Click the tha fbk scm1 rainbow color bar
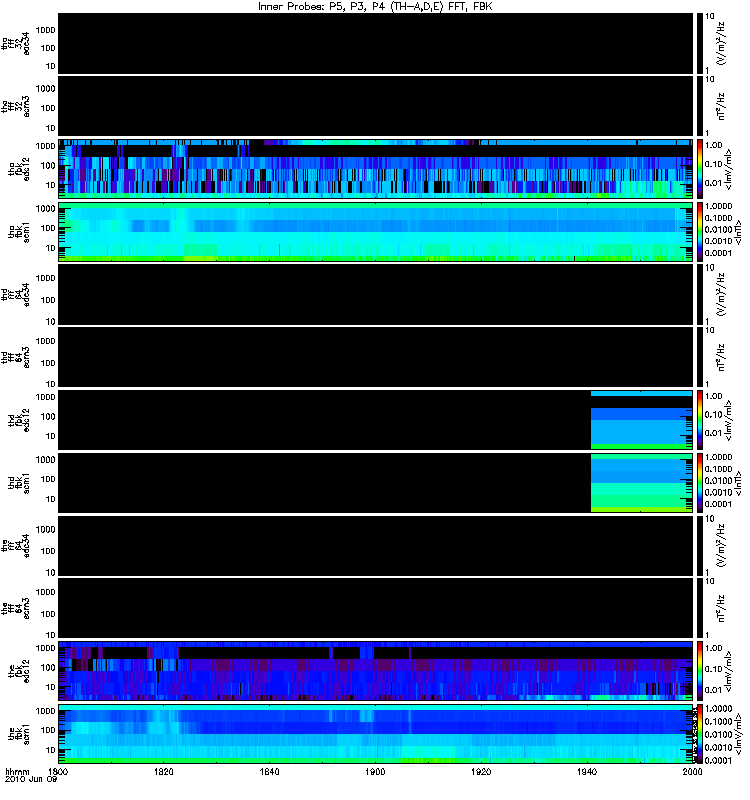 (700, 232)
